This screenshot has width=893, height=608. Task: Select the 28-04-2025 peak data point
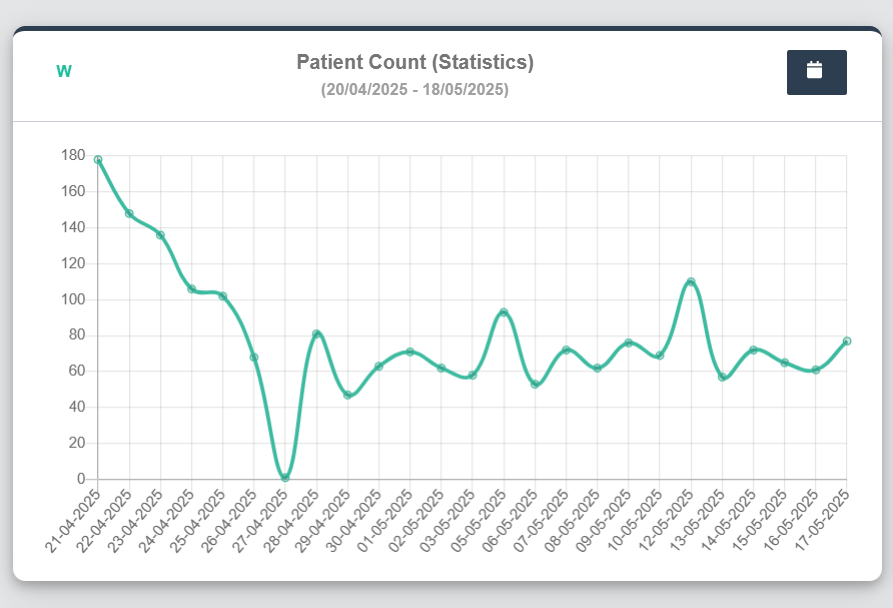coord(316,334)
